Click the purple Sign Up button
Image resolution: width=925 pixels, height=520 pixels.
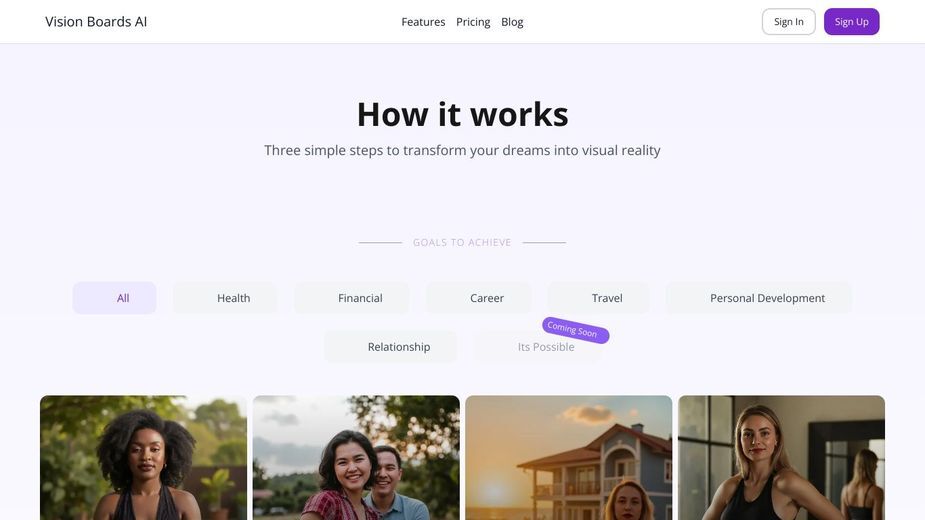(851, 22)
